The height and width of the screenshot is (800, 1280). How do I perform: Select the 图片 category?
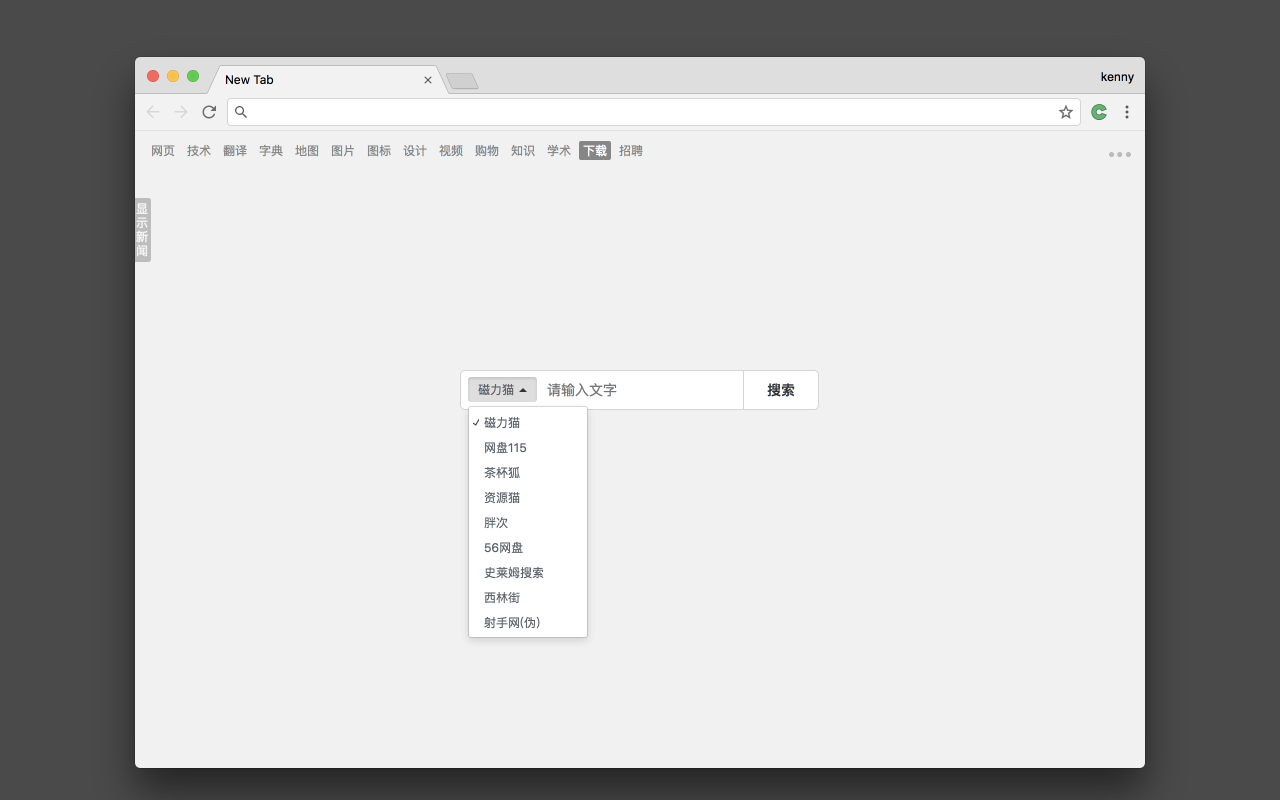(x=343, y=151)
